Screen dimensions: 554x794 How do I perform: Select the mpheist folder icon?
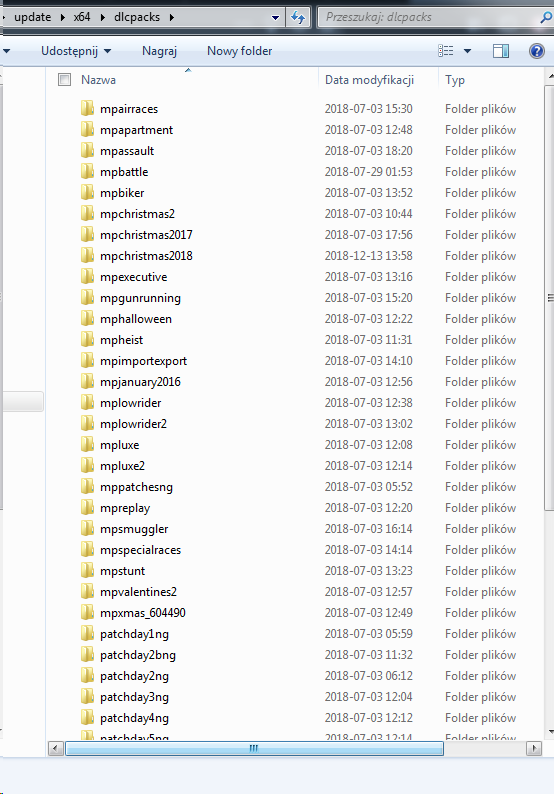(x=87, y=340)
